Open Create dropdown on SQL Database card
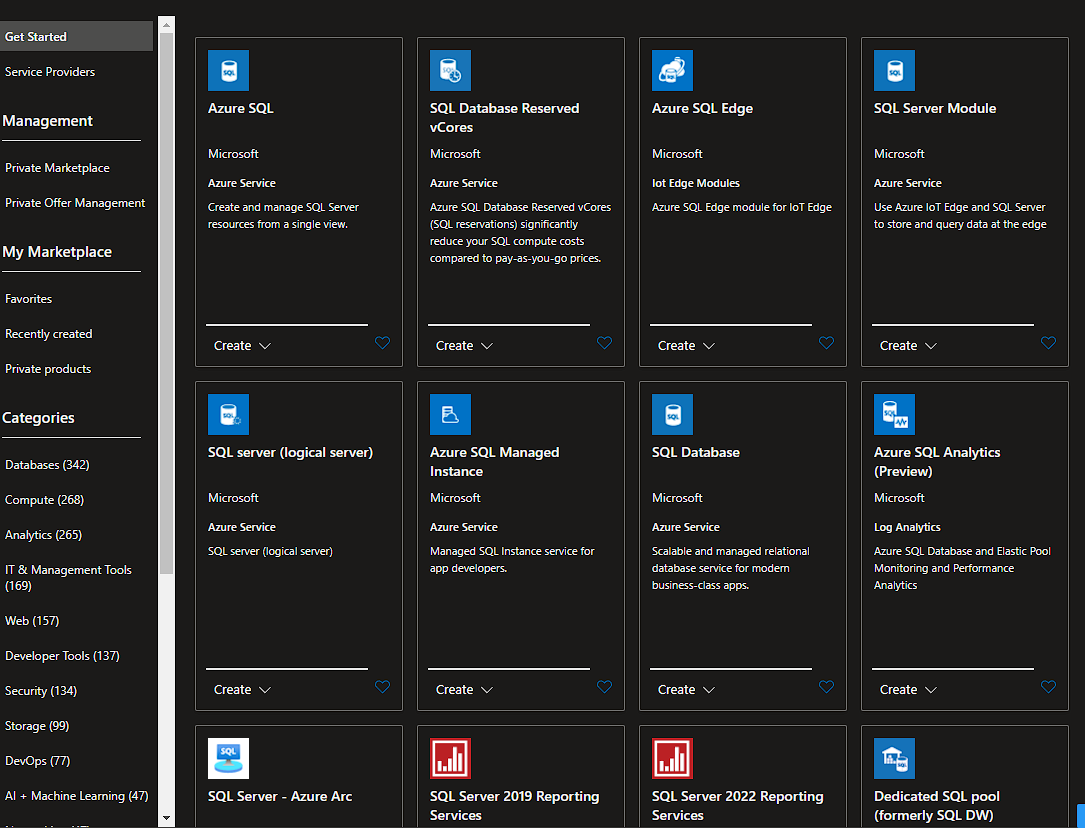 coord(686,690)
